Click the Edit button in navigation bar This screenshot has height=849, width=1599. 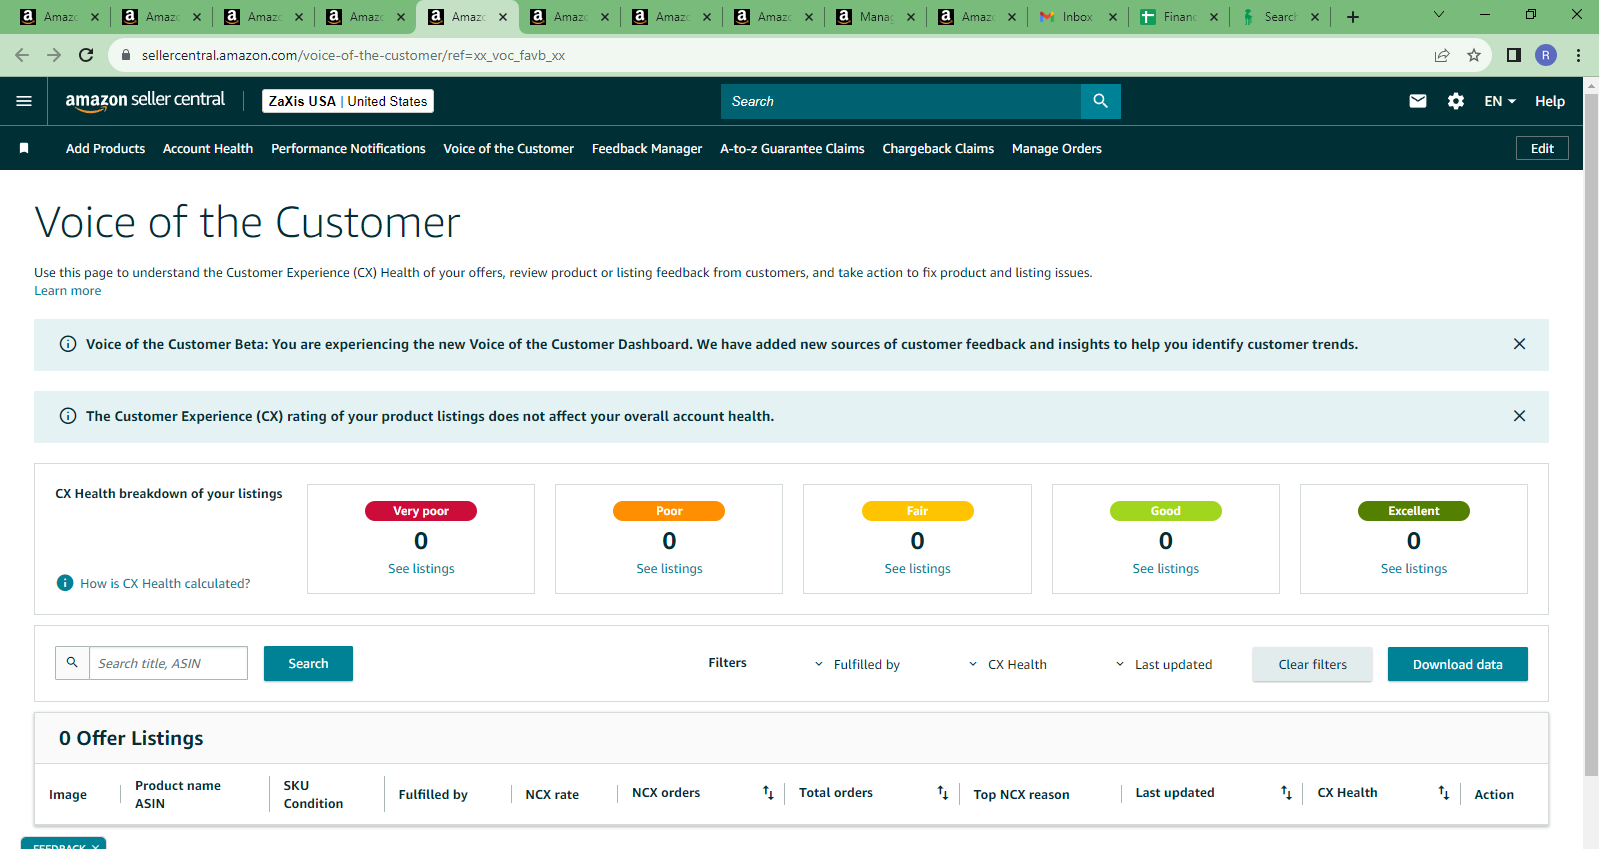tap(1542, 148)
